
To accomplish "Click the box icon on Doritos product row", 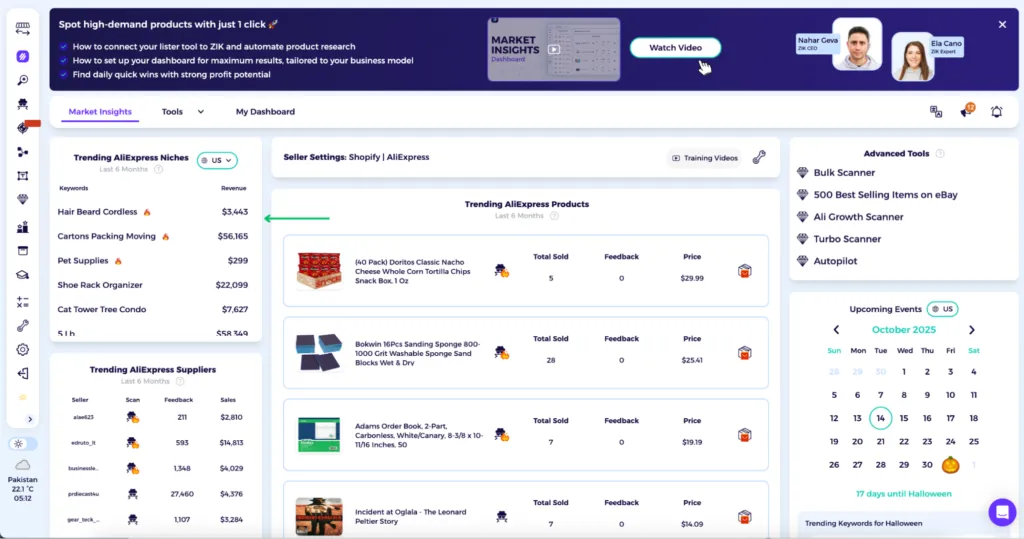I will point(744,271).
